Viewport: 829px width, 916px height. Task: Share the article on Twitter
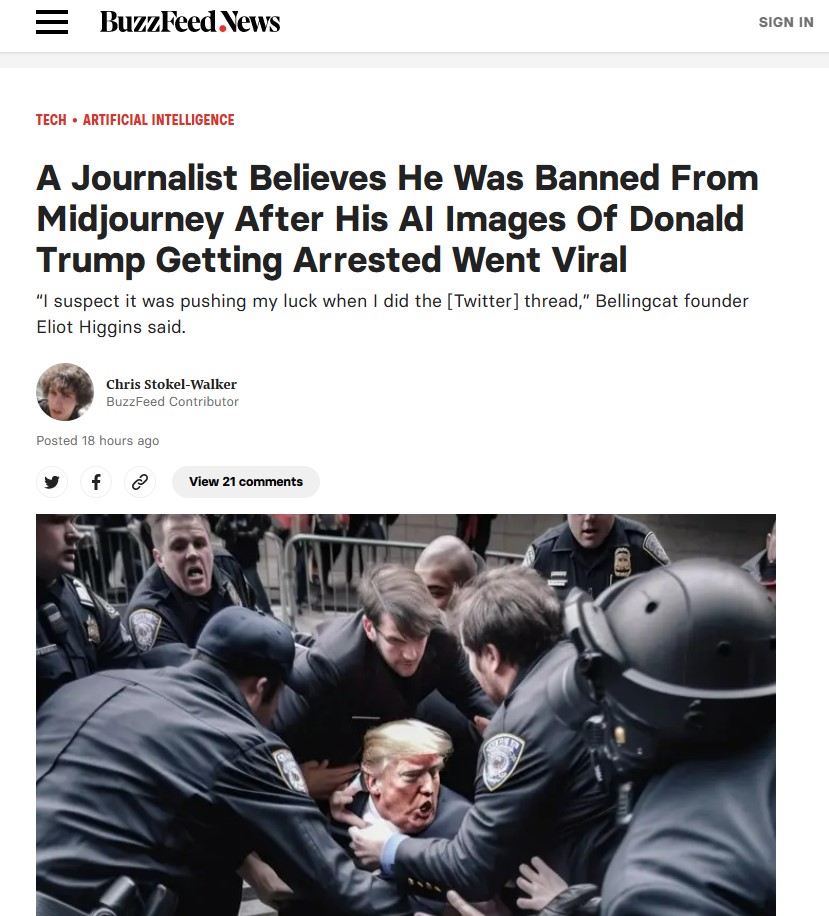(52, 482)
